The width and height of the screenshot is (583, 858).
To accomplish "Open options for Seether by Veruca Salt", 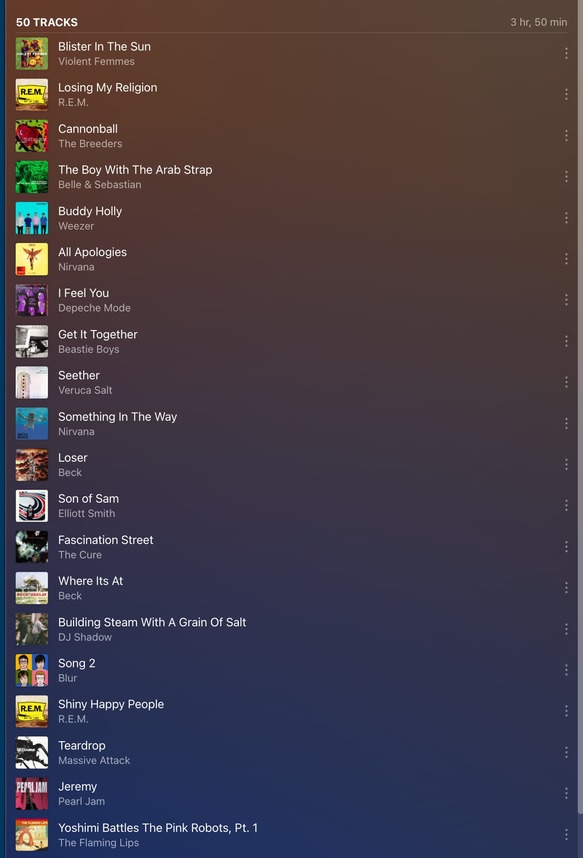I will tap(566, 382).
